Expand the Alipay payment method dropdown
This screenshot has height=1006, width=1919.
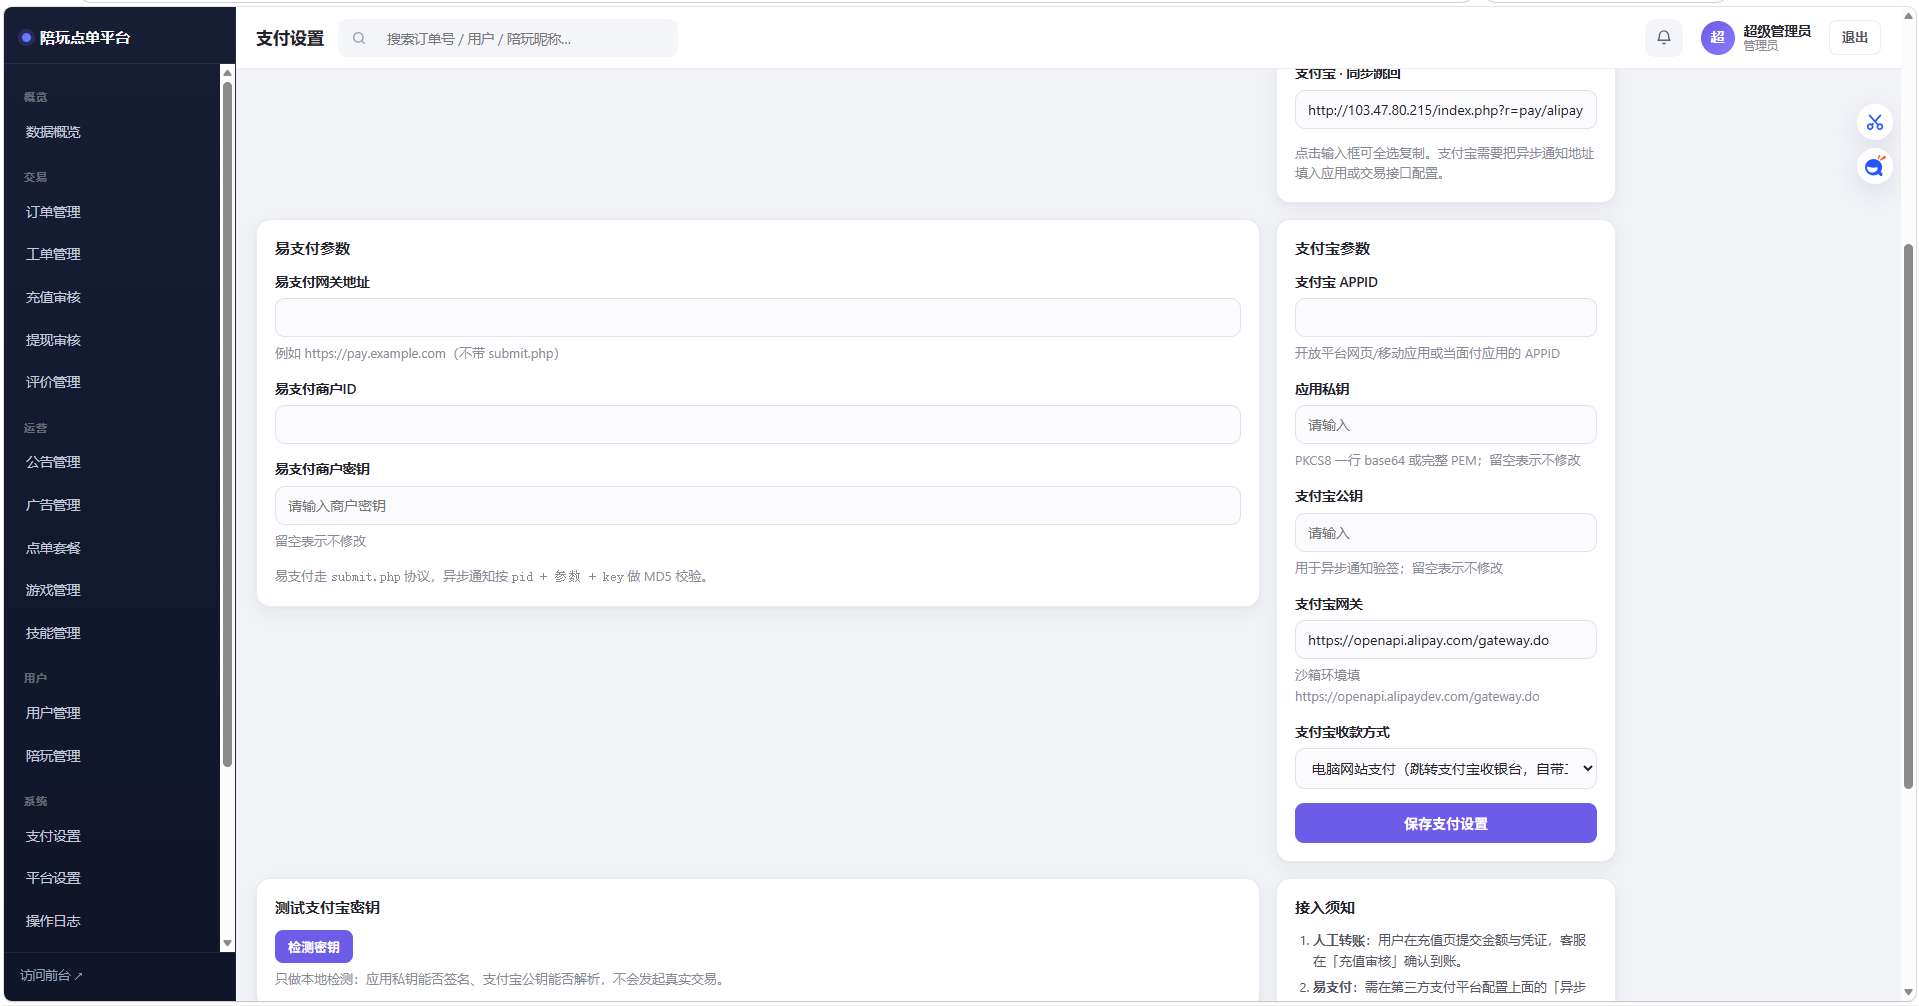pos(1445,769)
